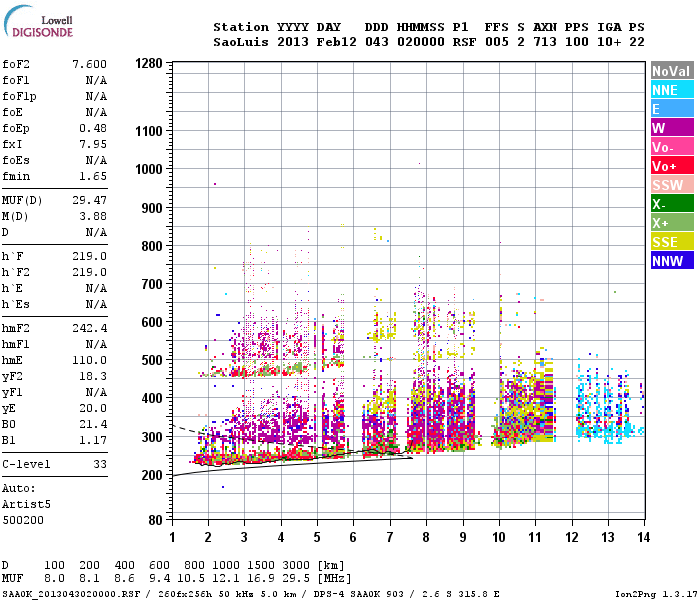The image size is (700, 600).
Task: Click the foEs parameter label
Action: 16,160
